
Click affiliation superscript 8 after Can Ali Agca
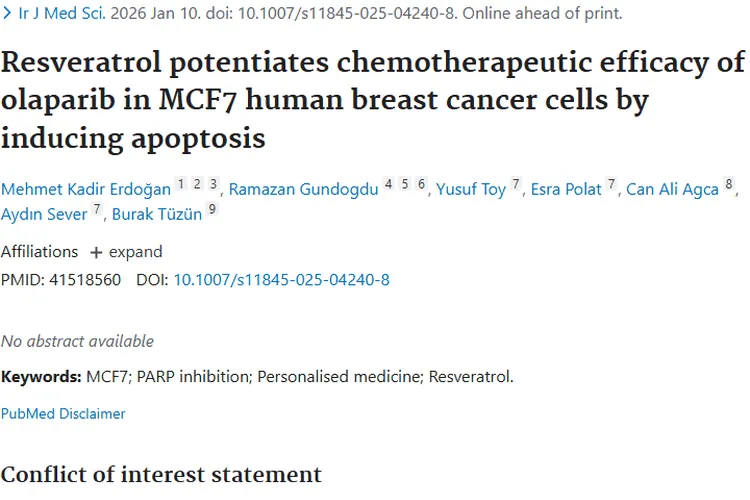click(x=730, y=184)
